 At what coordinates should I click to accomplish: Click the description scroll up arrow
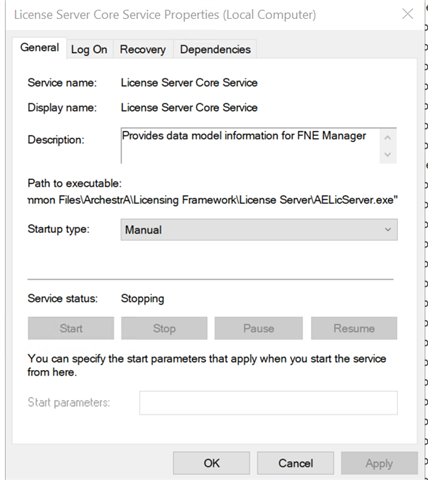pyautogui.click(x=388, y=137)
